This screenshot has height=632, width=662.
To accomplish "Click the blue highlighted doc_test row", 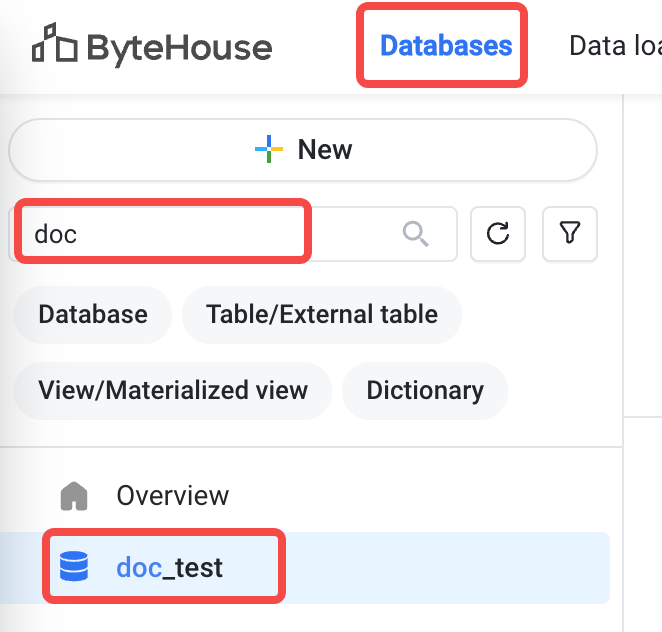I will [305, 567].
